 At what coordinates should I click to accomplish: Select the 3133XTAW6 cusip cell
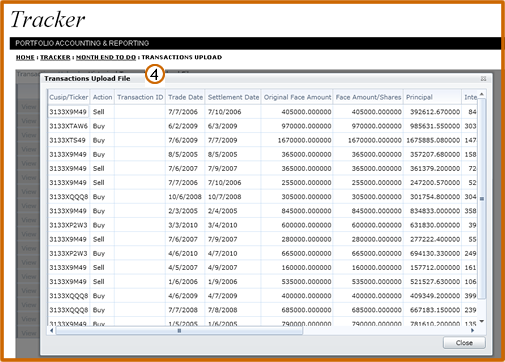pos(69,126)
